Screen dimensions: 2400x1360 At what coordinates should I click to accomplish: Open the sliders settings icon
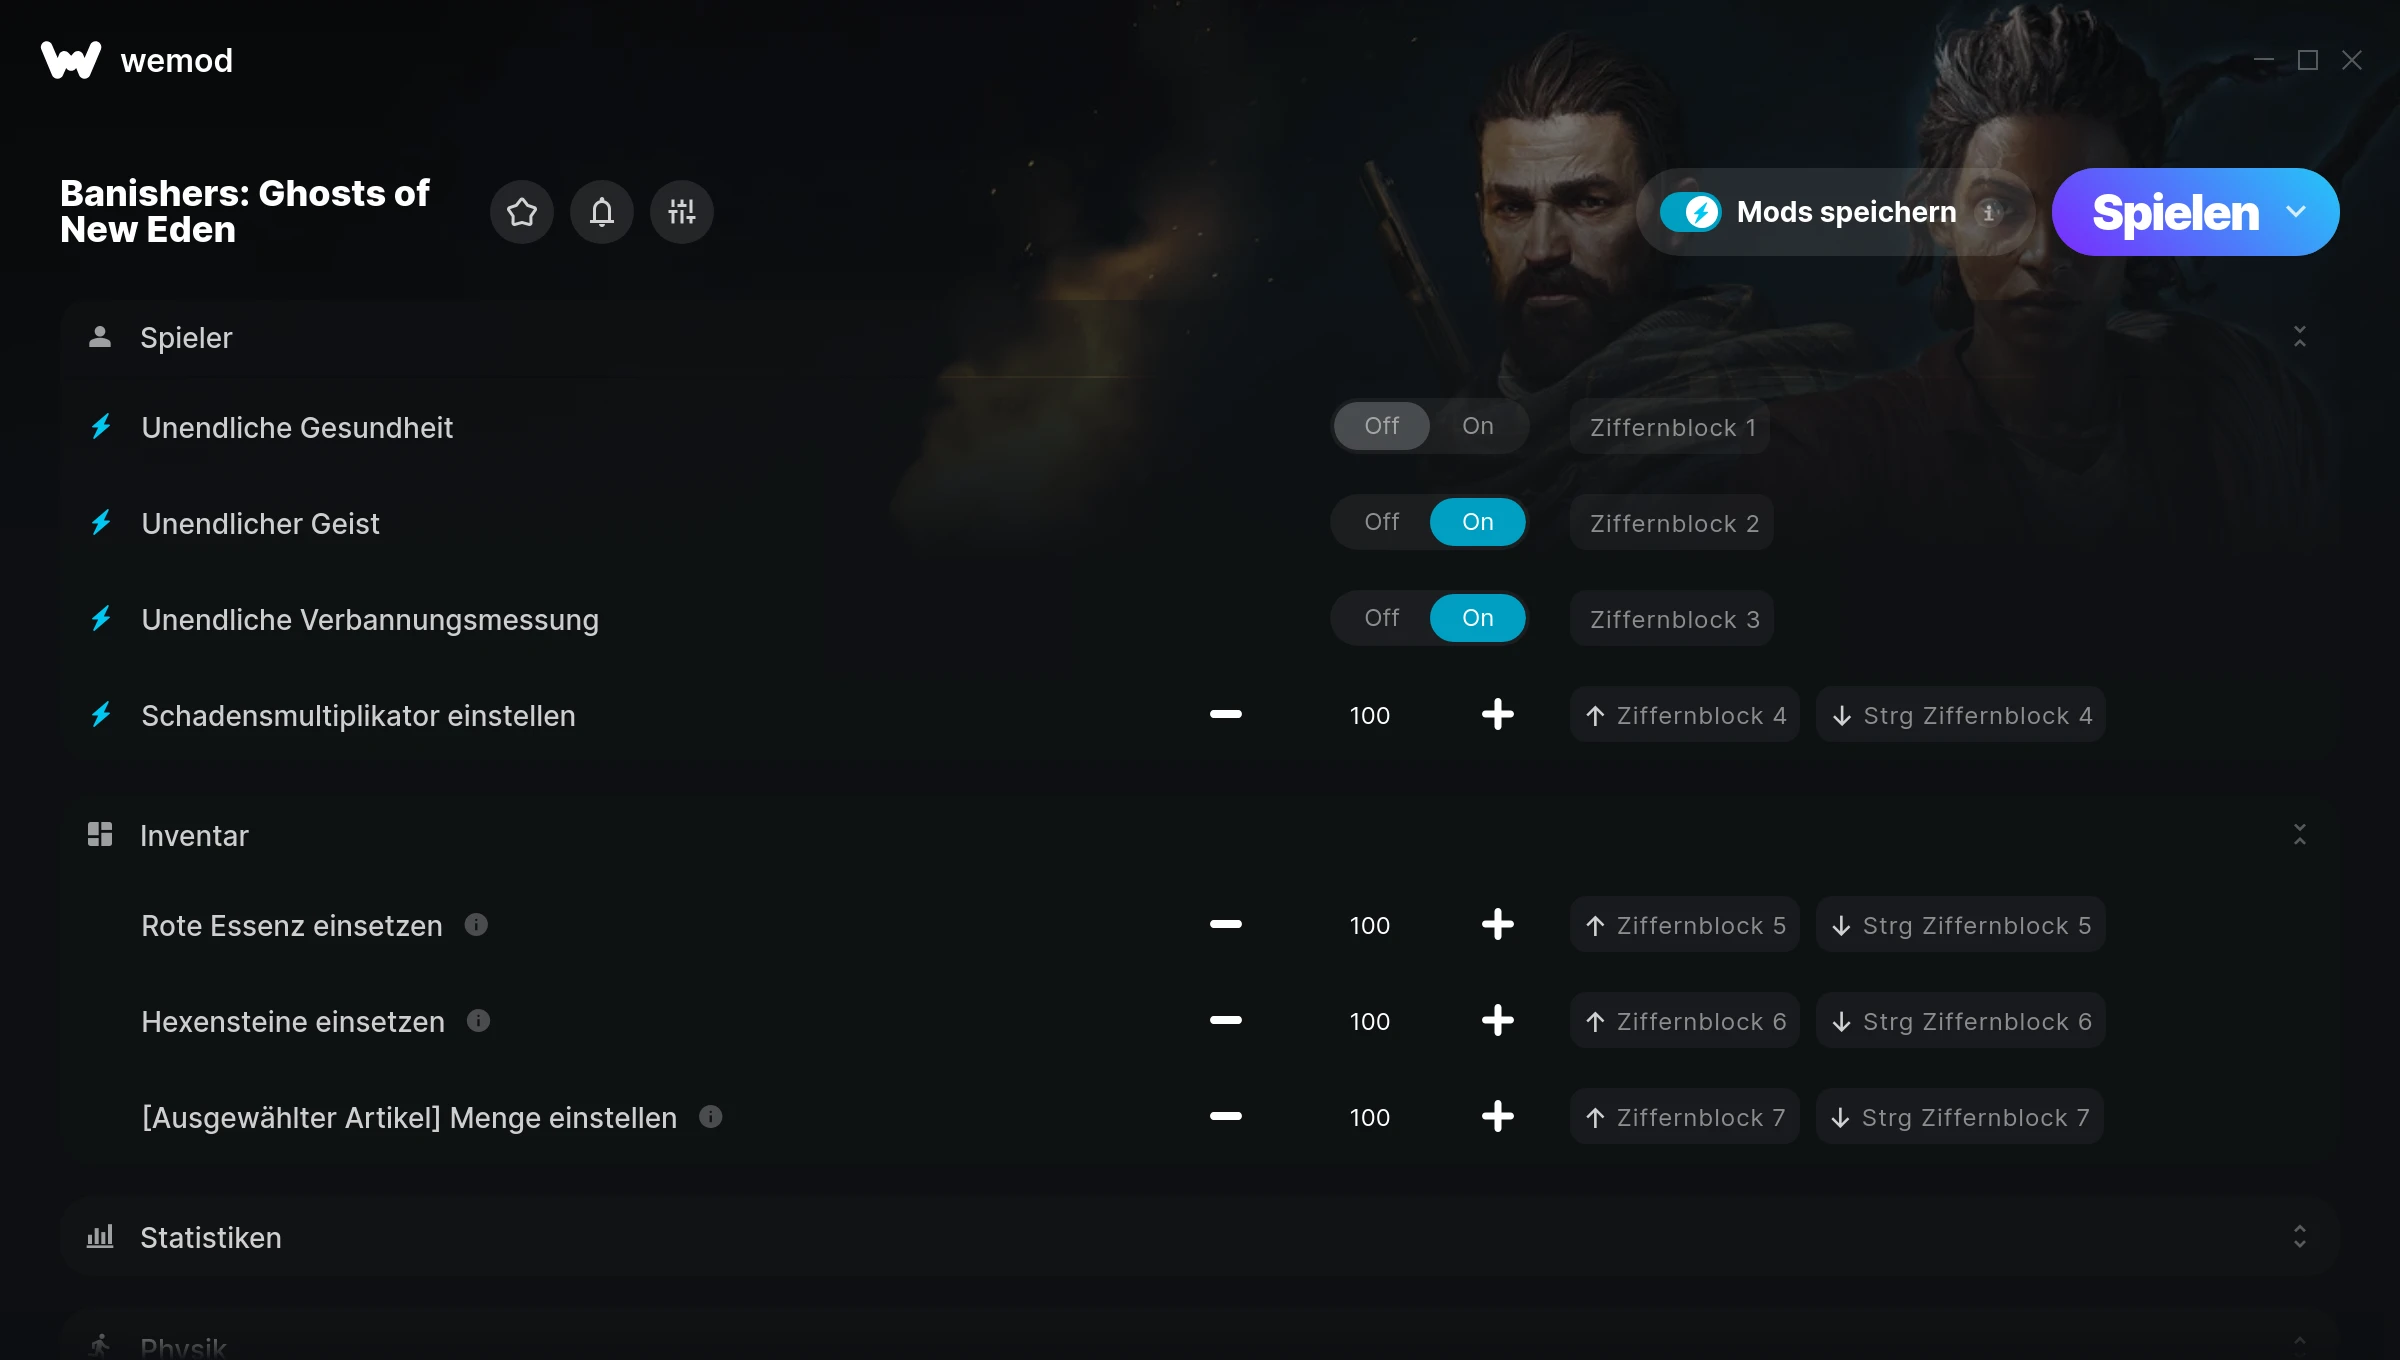(x=681, y=212)
